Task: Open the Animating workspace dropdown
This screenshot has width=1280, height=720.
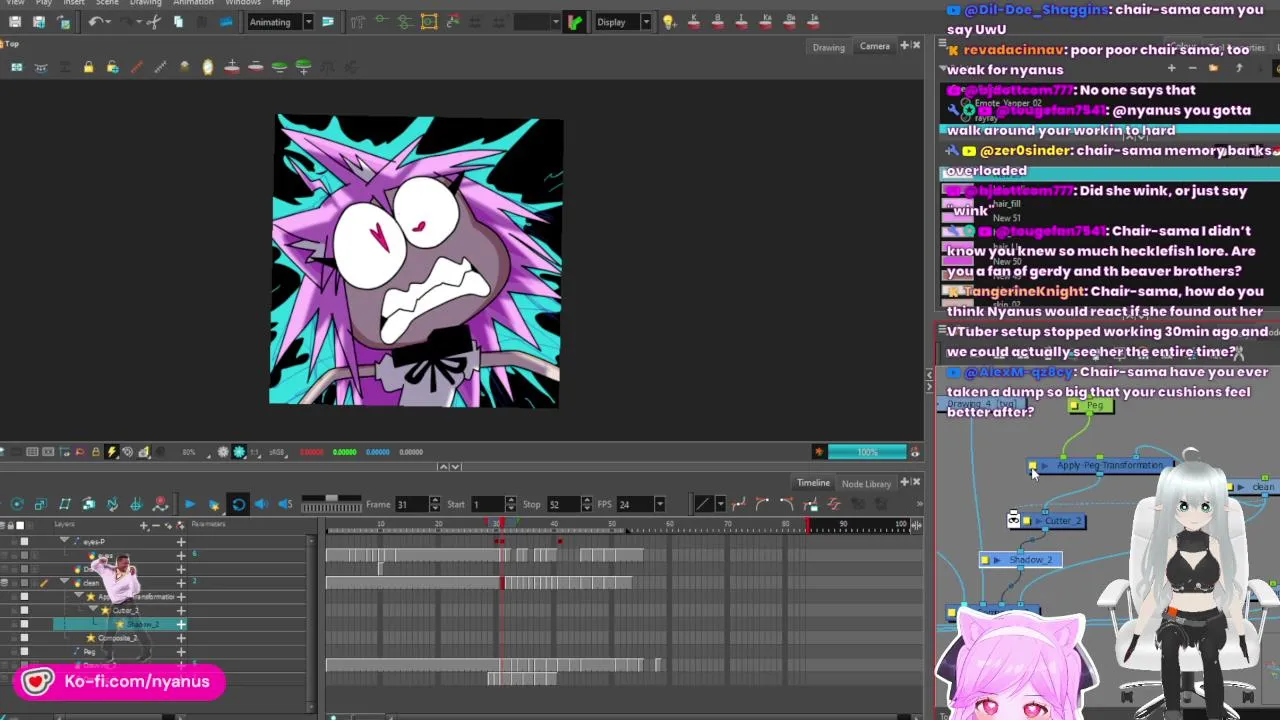Action: (308, 22)
